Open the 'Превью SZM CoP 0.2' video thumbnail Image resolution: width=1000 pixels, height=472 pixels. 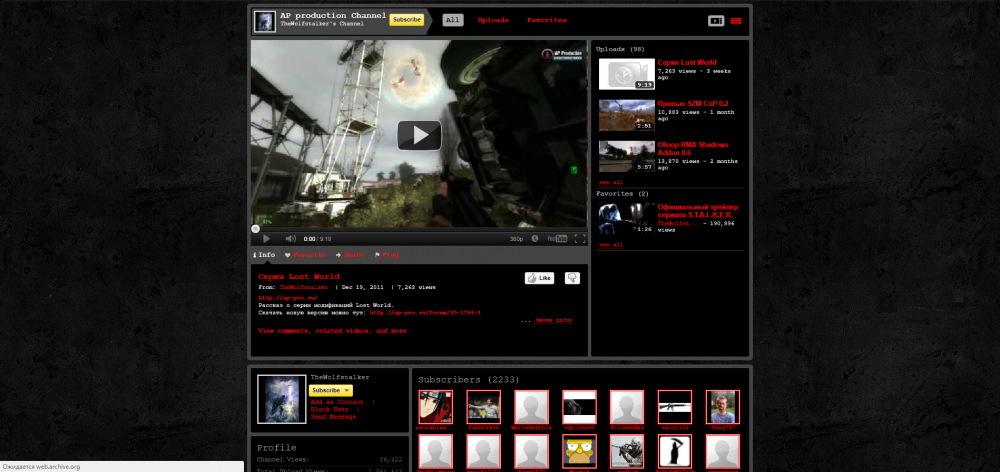pos(626,115)
